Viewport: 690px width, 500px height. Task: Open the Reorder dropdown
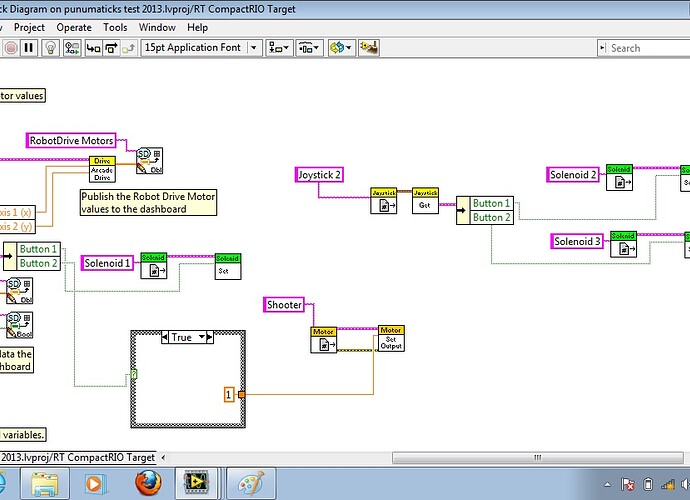pyautogui.click(x=341, y=48)
